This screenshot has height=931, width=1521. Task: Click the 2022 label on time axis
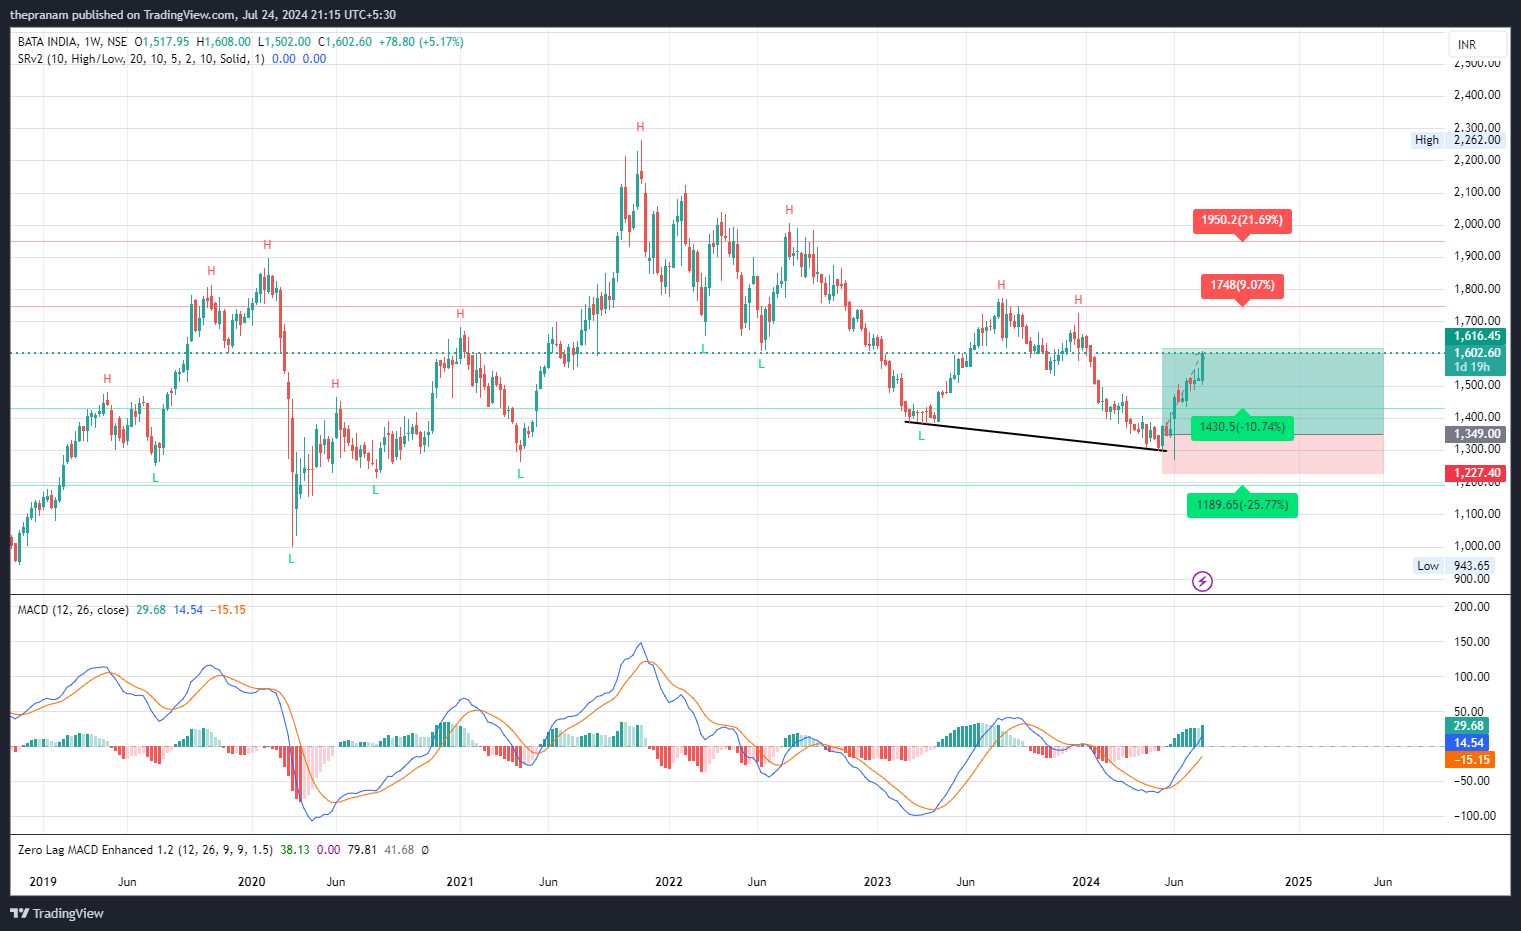pyautogui.click(x=669, y=882)
